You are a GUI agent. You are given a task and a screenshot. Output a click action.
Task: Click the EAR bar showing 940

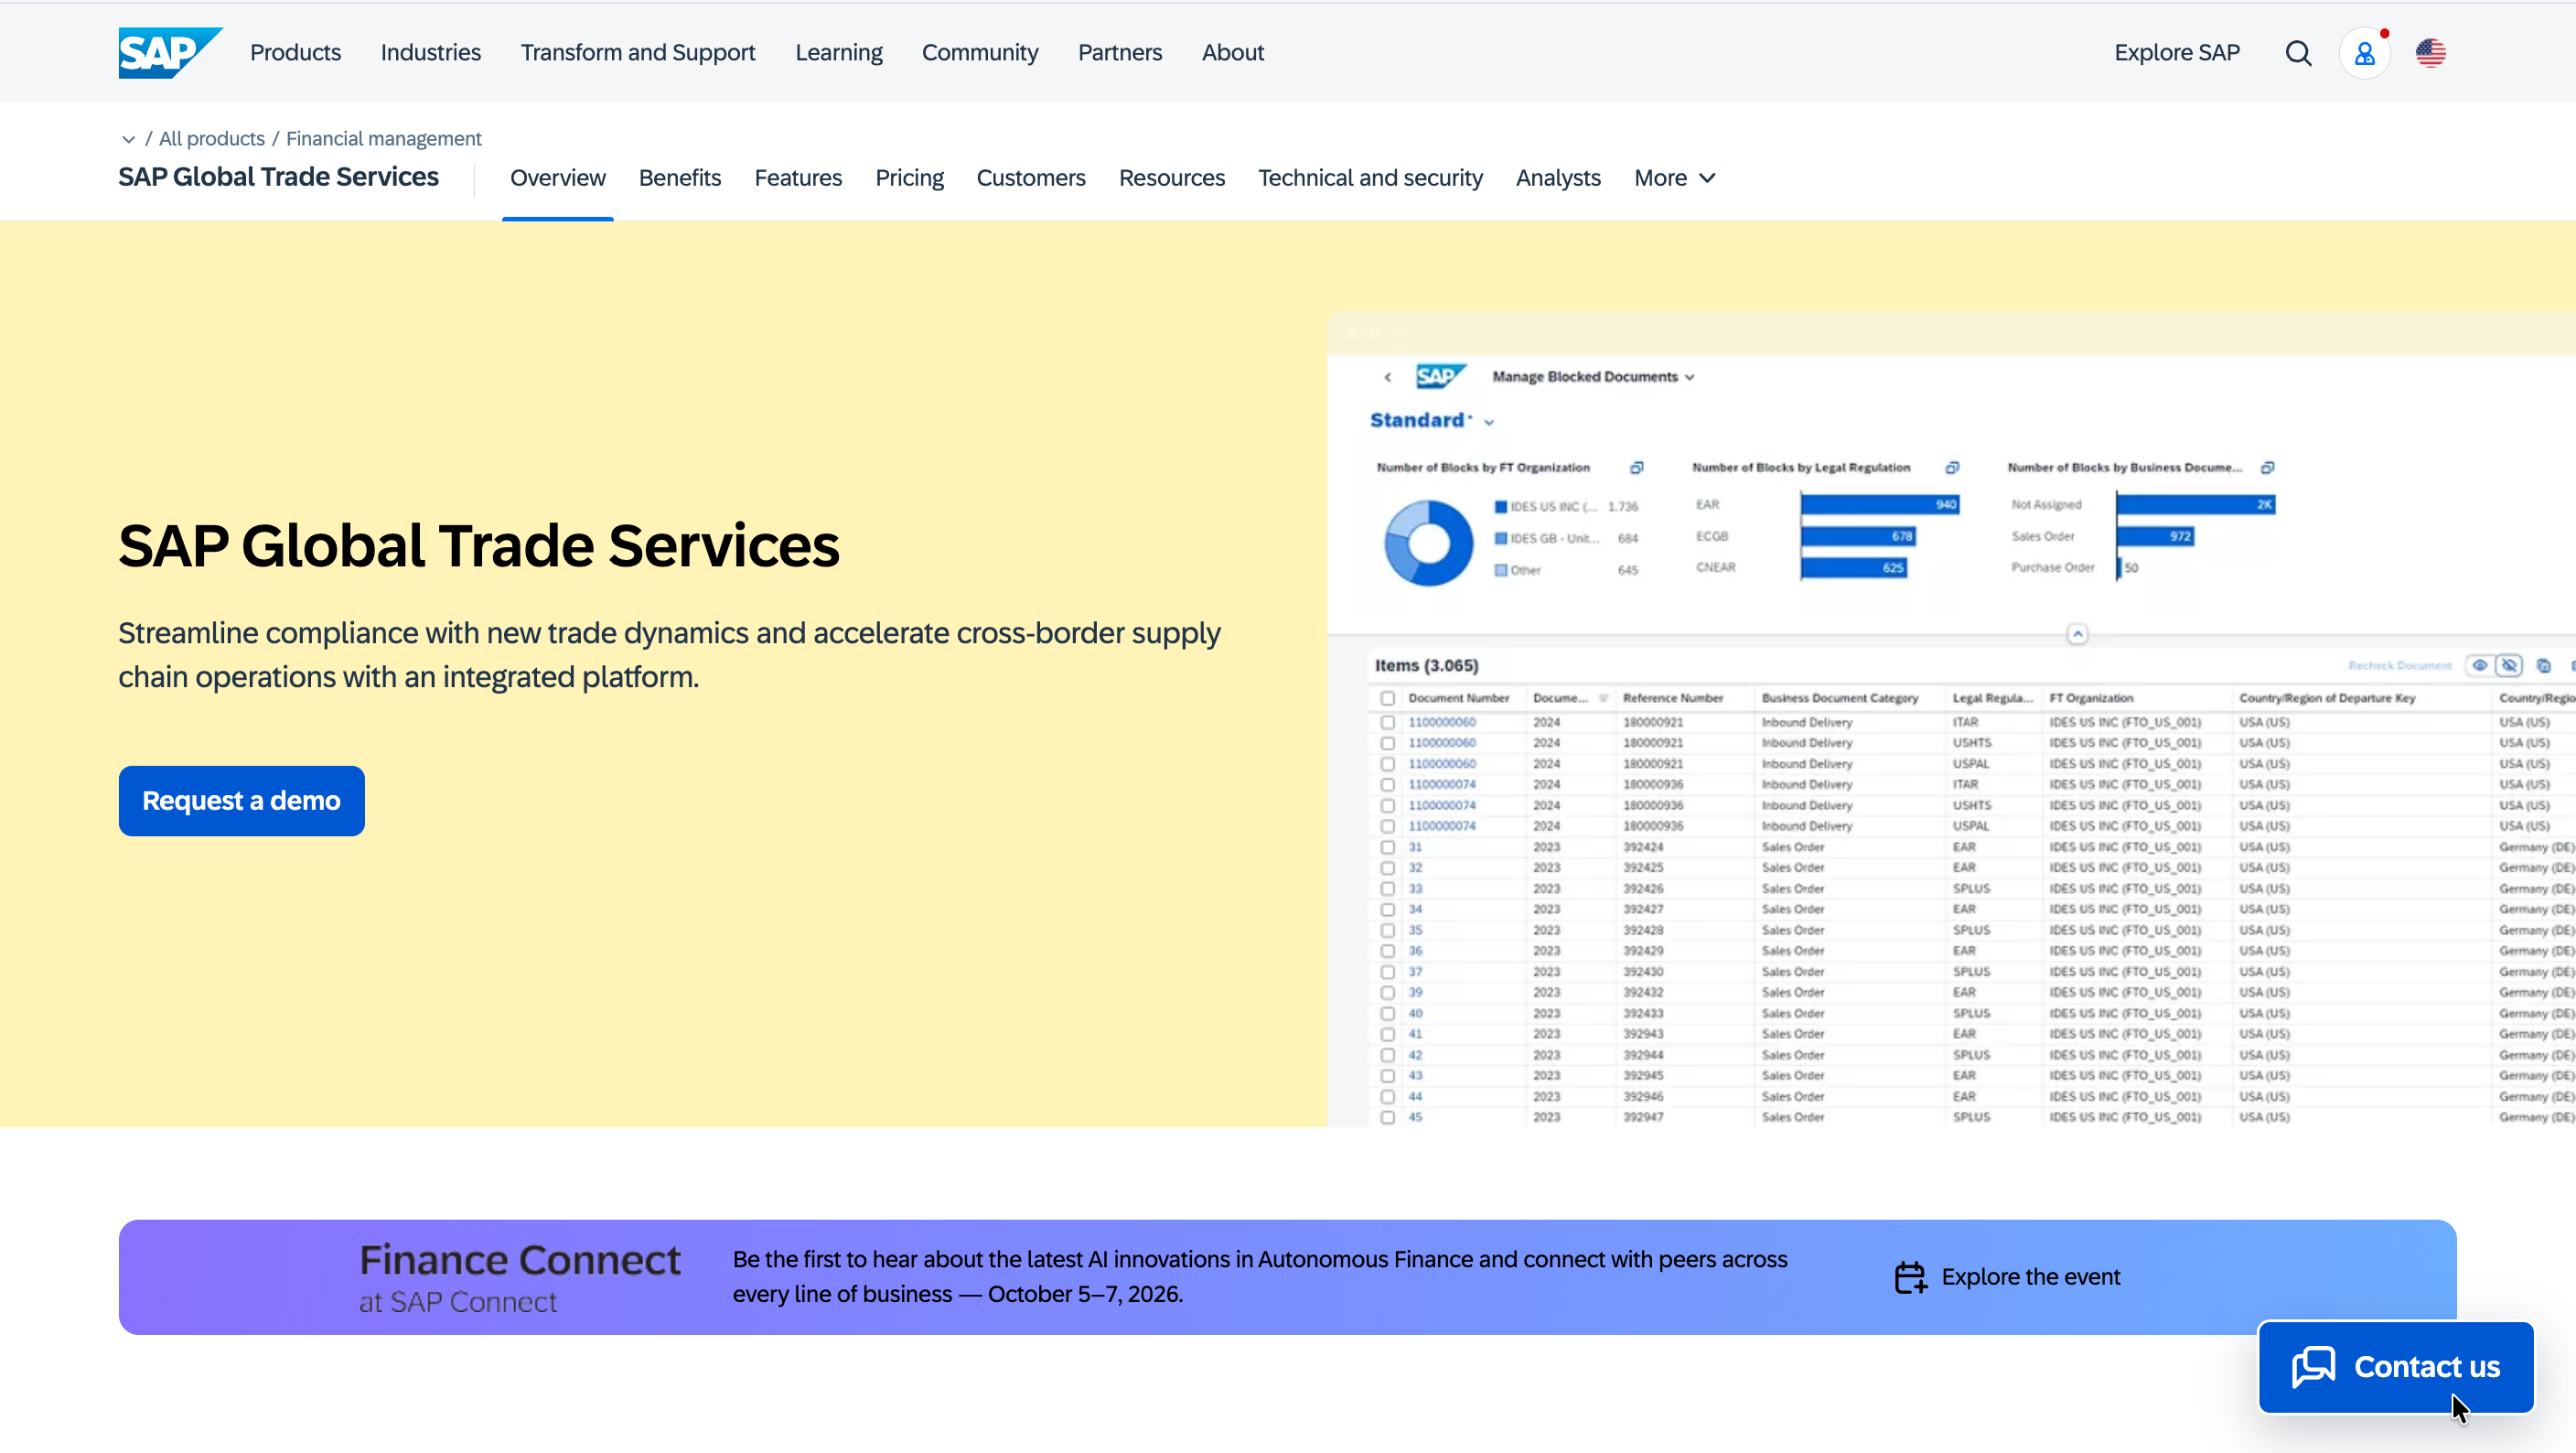[1880, 505]
